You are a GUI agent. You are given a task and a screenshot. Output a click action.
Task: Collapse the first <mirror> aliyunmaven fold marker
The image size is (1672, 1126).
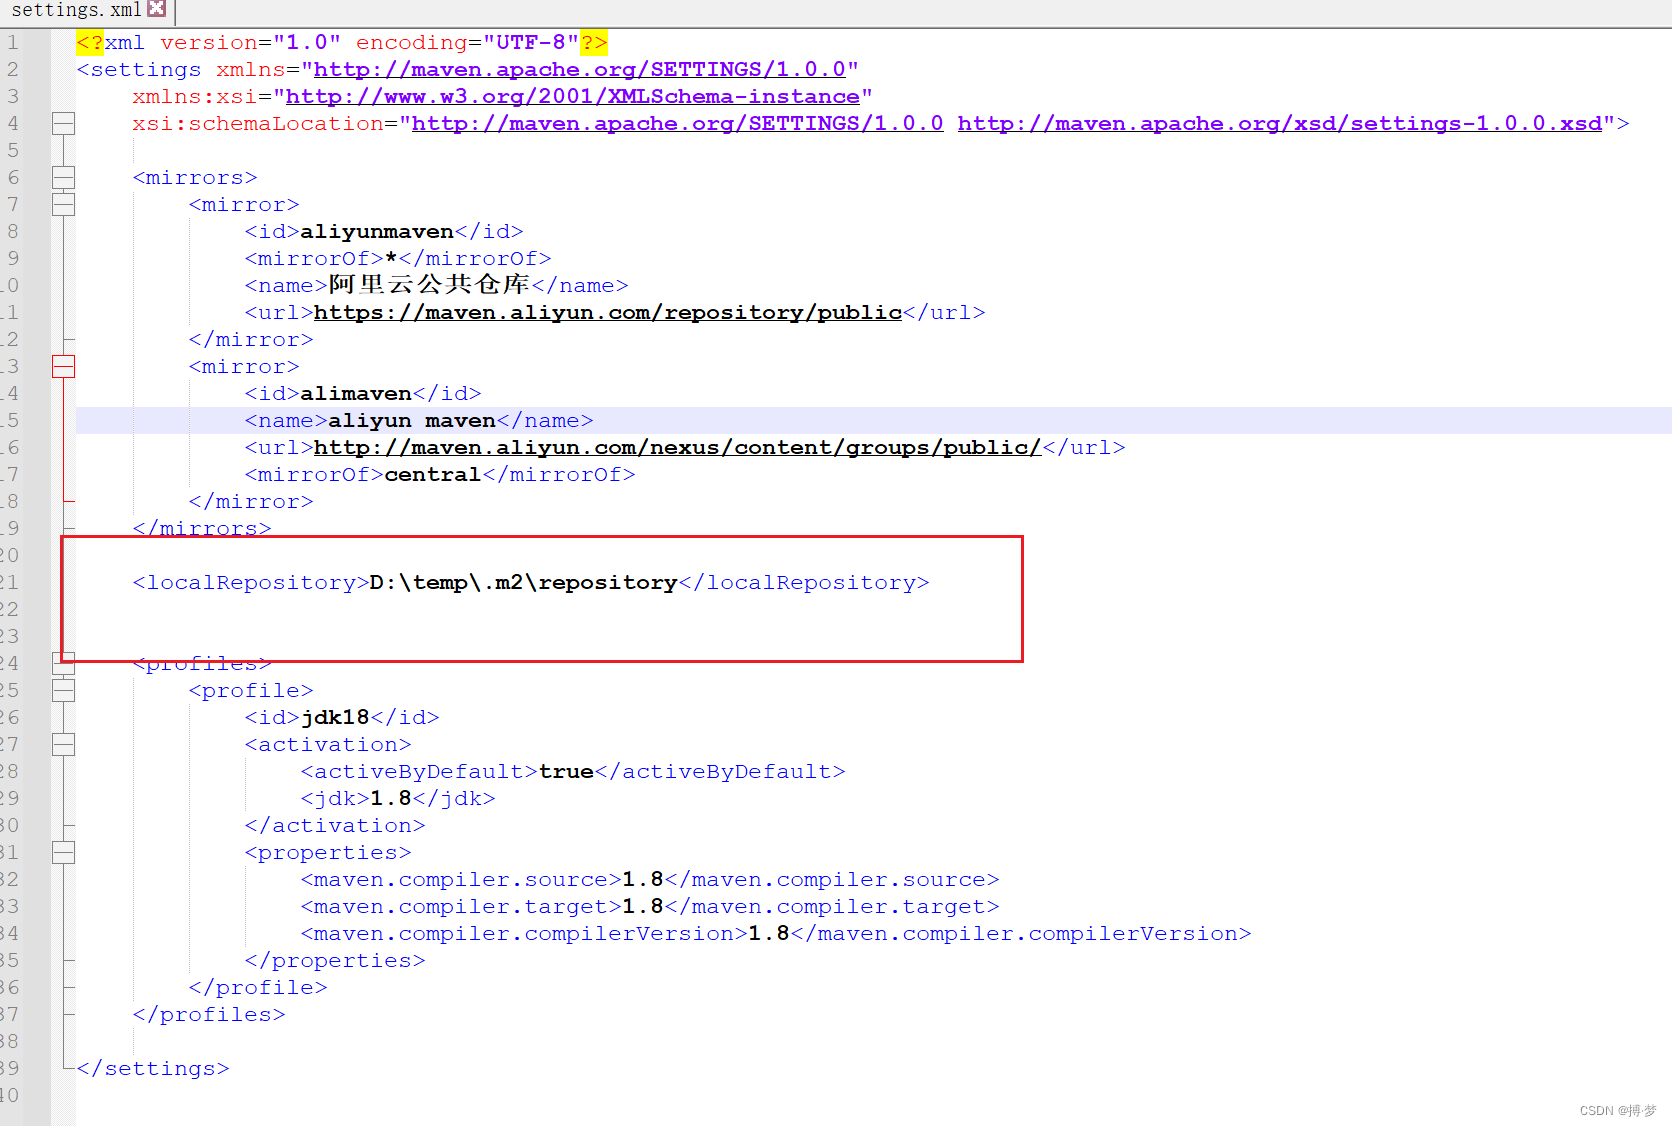pos(63,205)
